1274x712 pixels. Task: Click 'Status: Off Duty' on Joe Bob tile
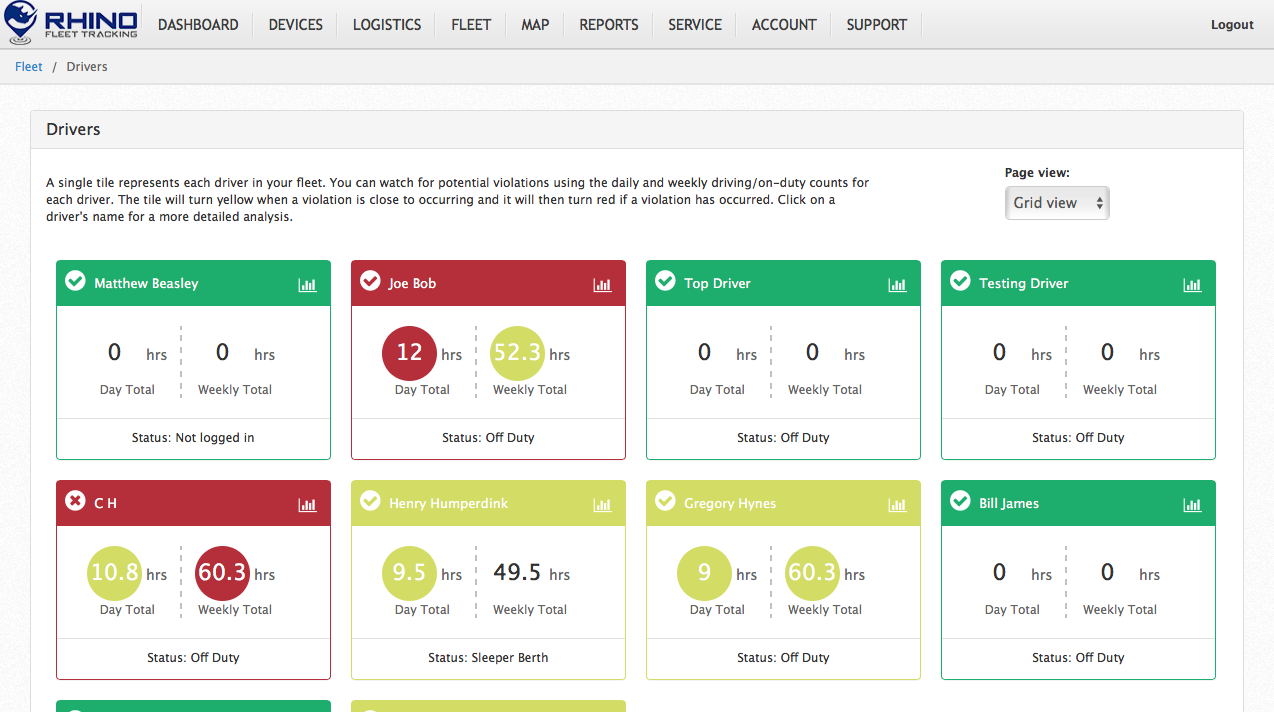pyautogui.click(x=488, y=438)
